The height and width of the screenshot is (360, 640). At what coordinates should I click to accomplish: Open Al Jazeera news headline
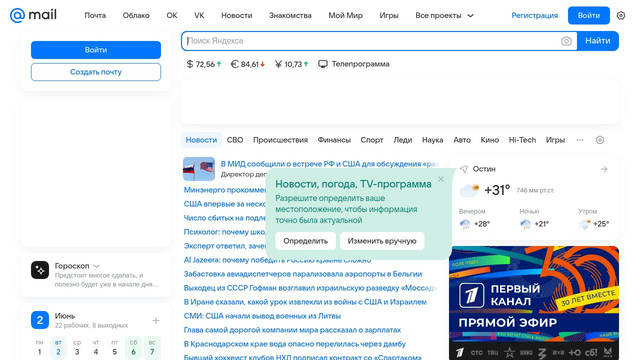278,260
